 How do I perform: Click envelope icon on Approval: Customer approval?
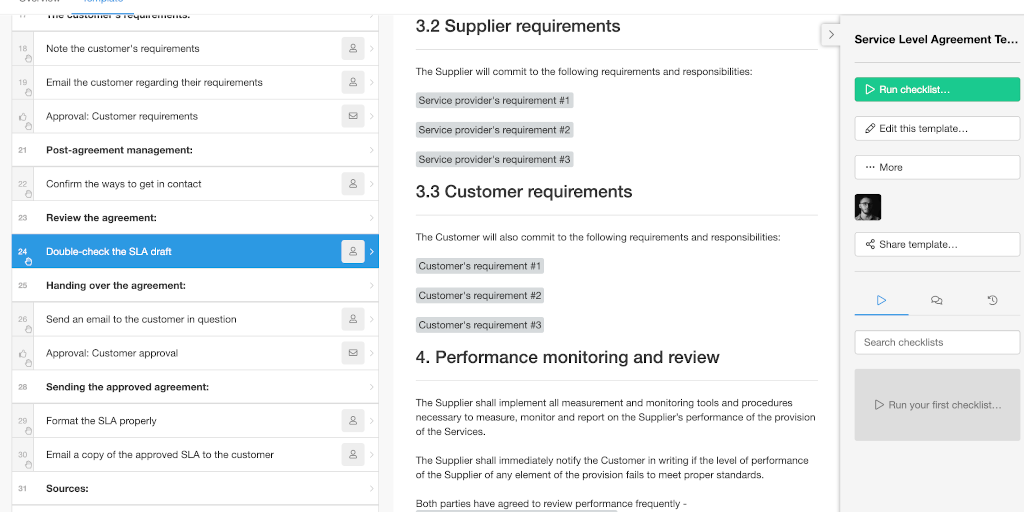pyautogui.click(x=353, y=353)
